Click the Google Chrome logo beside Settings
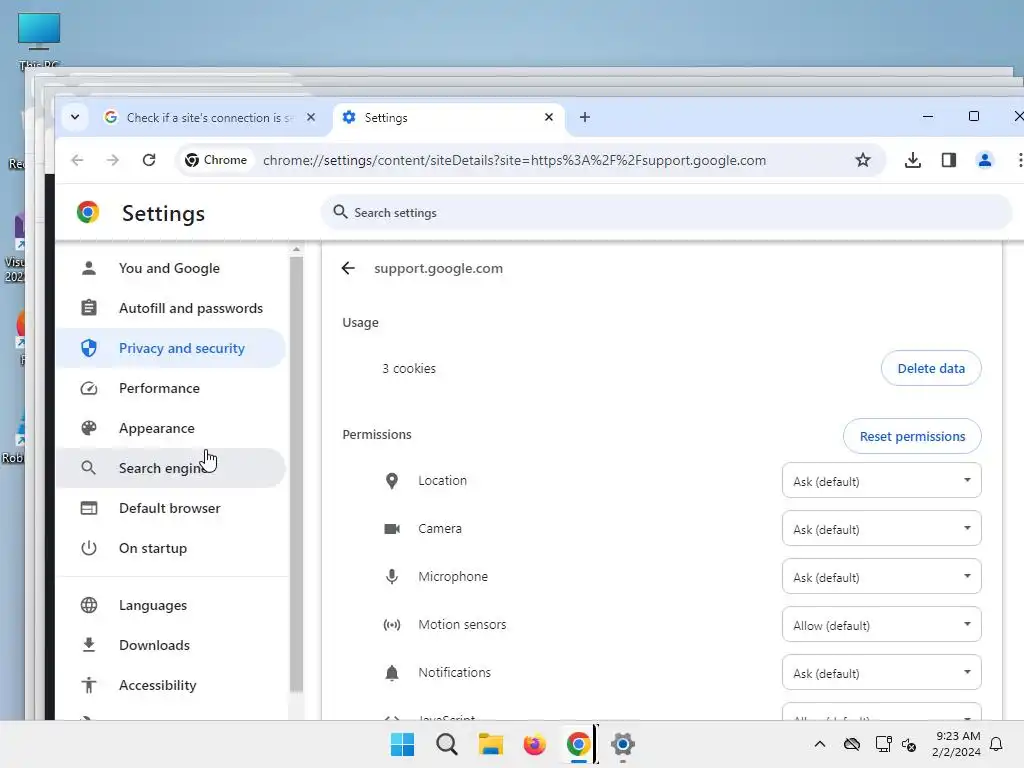The width and height of the screenshot is (1024, 768). point(88,212)
